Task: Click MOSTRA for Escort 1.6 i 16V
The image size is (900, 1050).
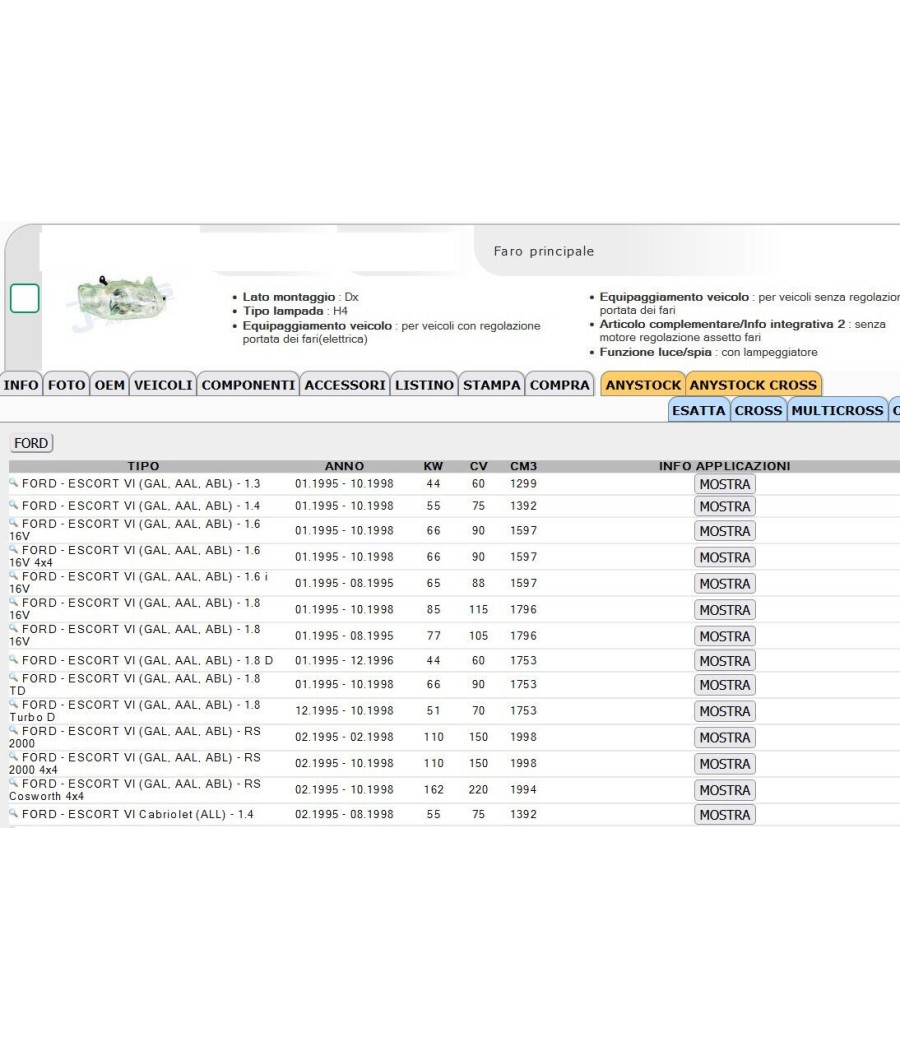Action: pos(725,584)
